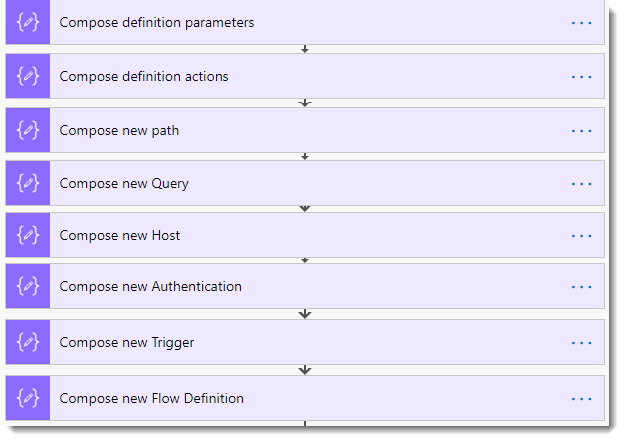Click the arrow connector above Compose new Trigger
Image resolution: width=624 pixels, height=441 pixels.
coord(305,314)
